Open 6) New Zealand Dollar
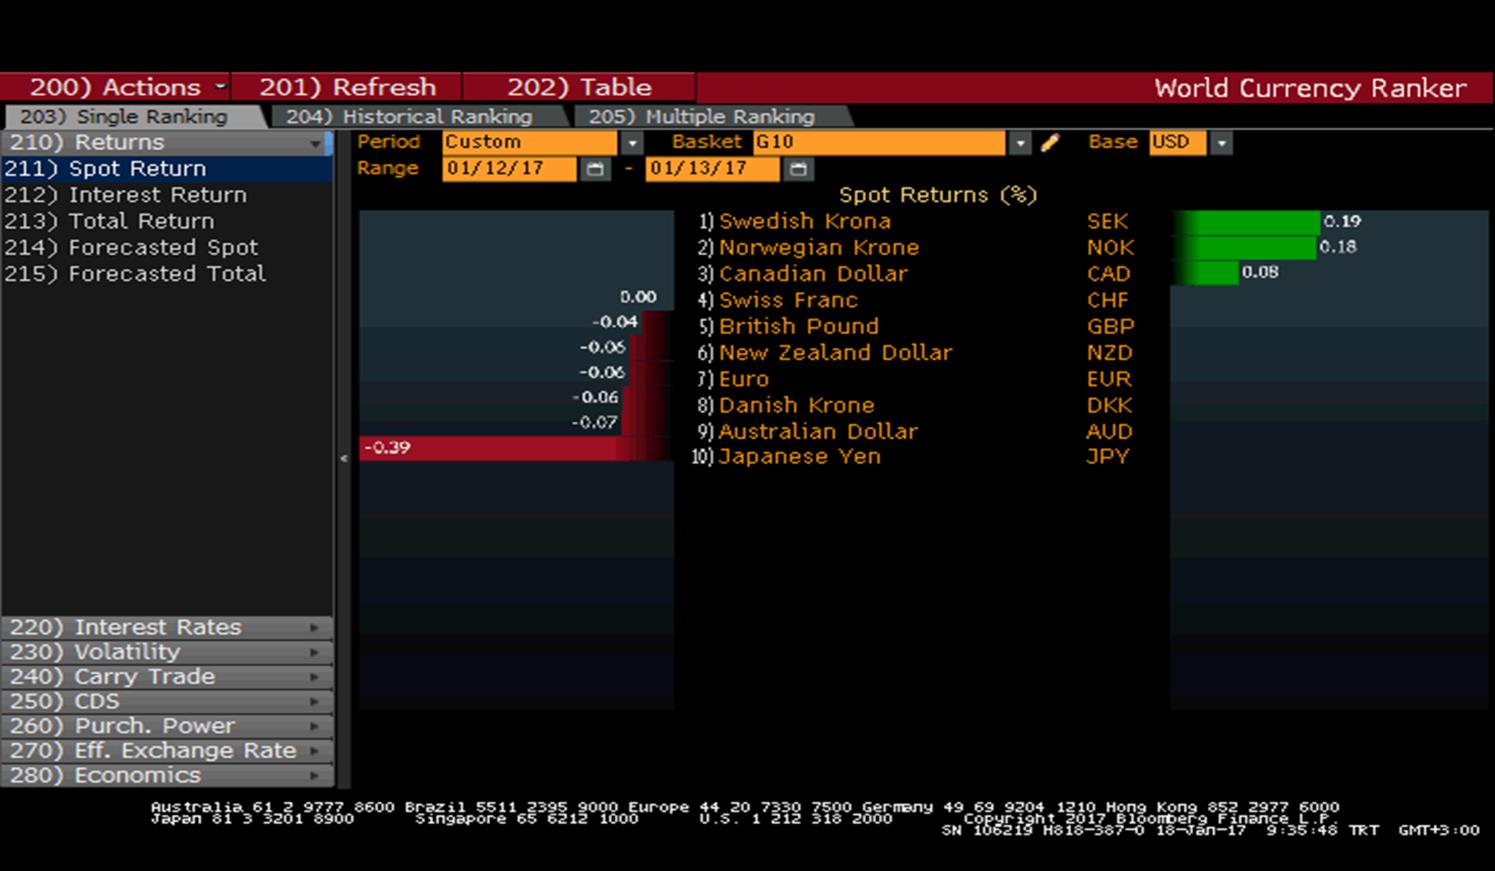This screenshot has height=871, width=1495. 825,353
